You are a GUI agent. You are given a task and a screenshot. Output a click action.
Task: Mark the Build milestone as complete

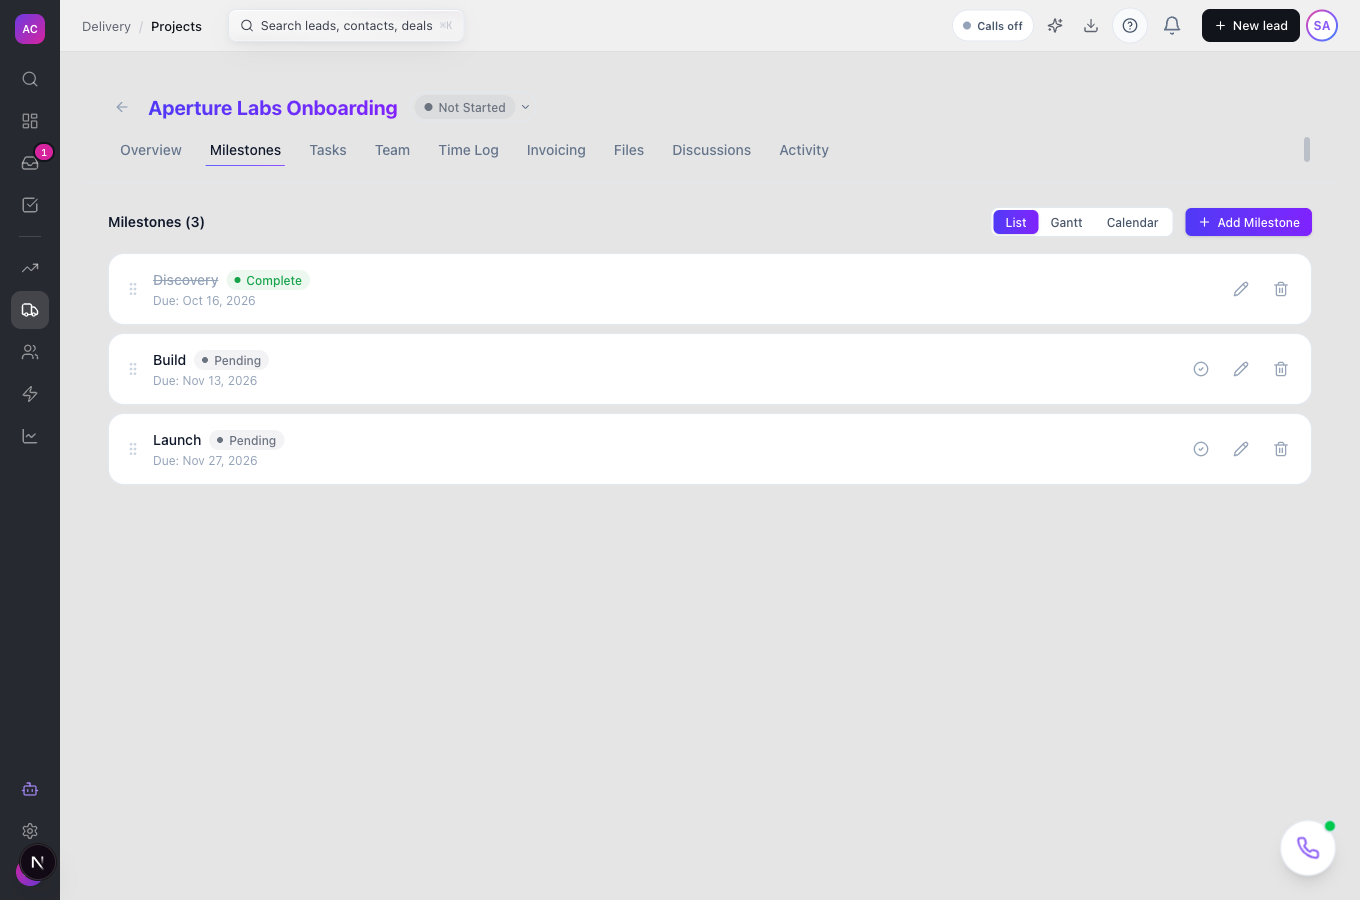(x=1201, y=369)
